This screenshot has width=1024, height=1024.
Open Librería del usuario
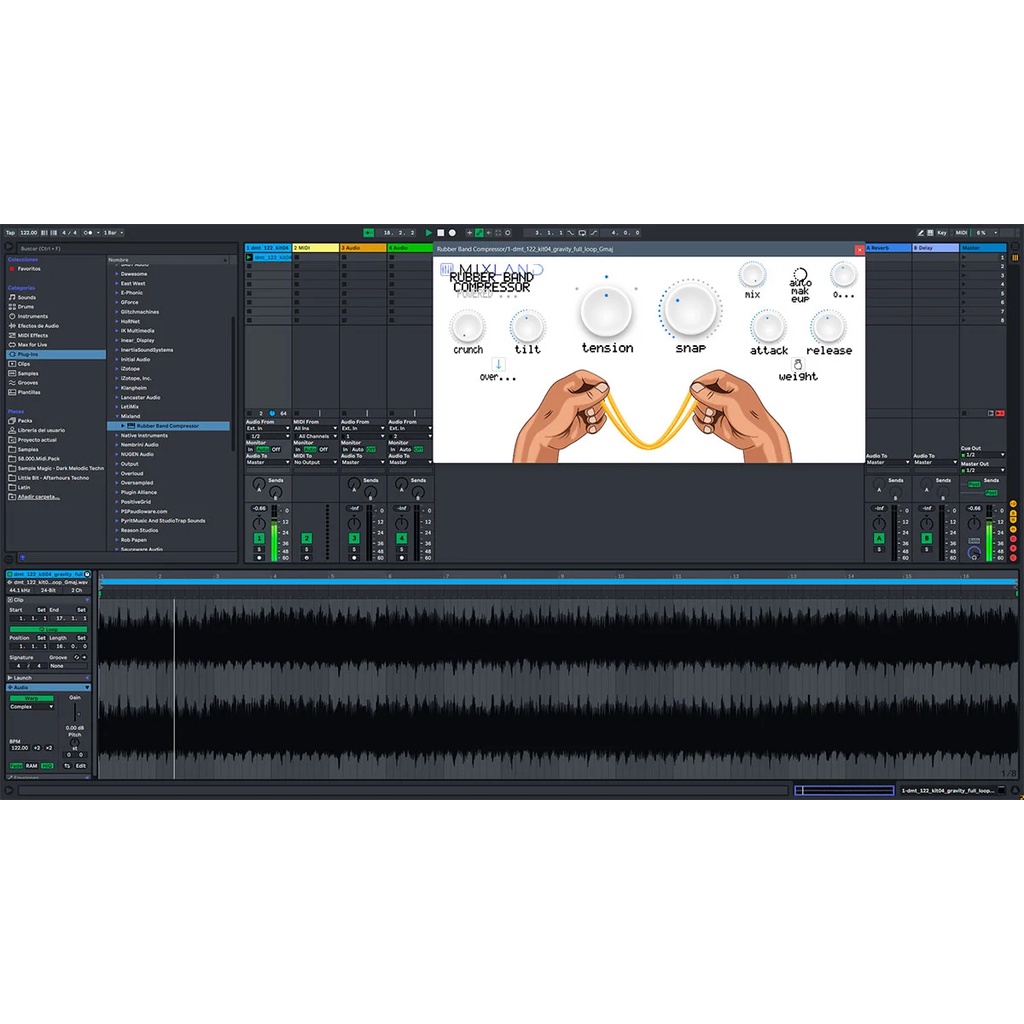pos(40,430)
